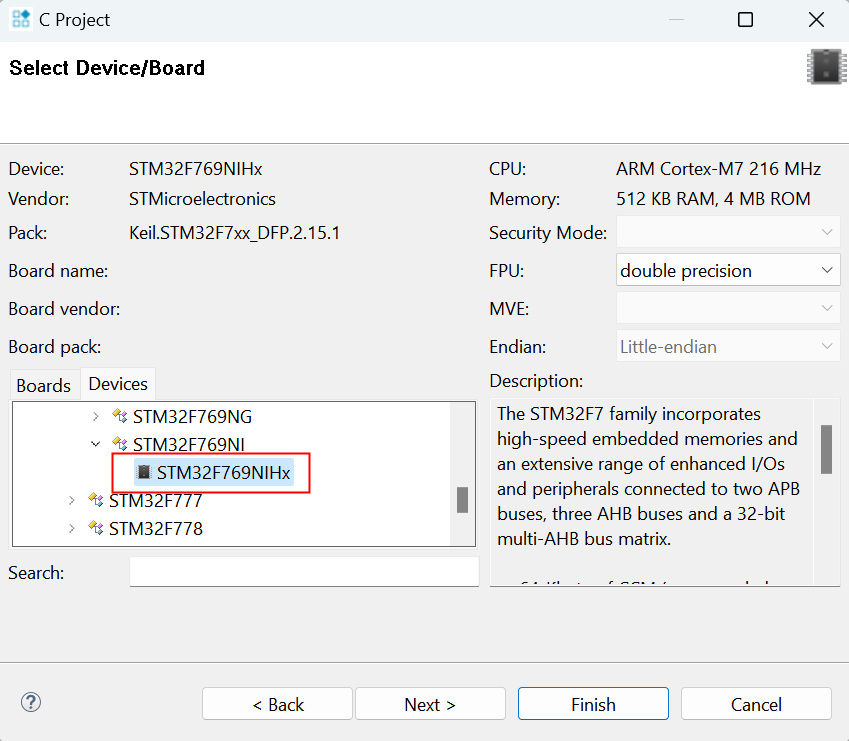Focus the Search input field

304,573
